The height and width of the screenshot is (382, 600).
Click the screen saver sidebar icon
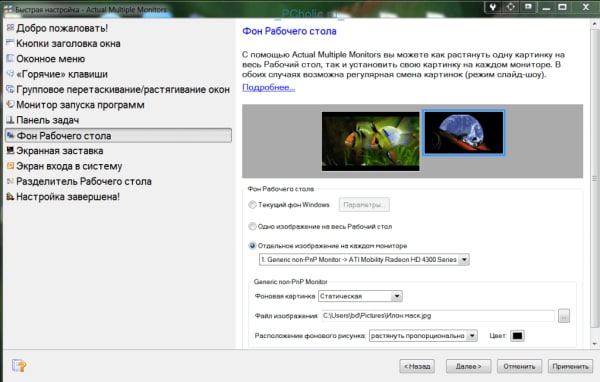(x=10, y=150)
